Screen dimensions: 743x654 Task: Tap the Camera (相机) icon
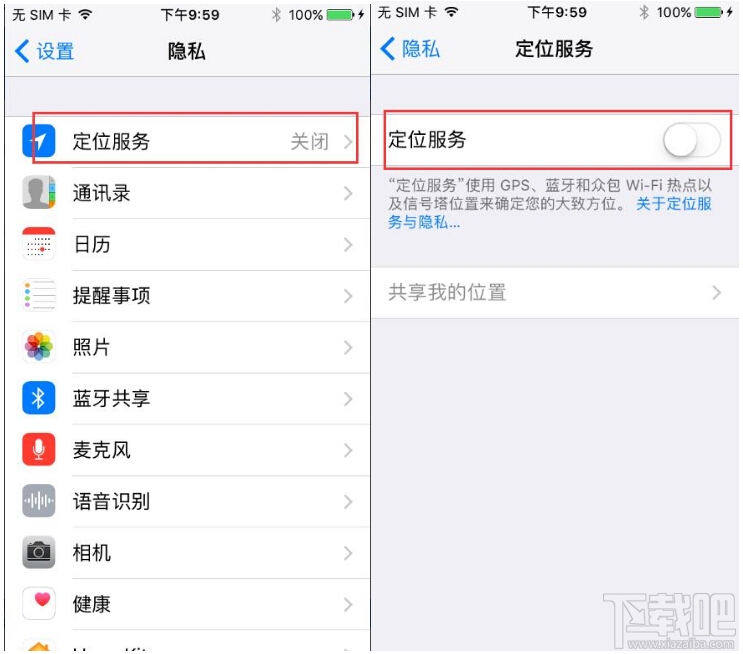coord(38,553)
